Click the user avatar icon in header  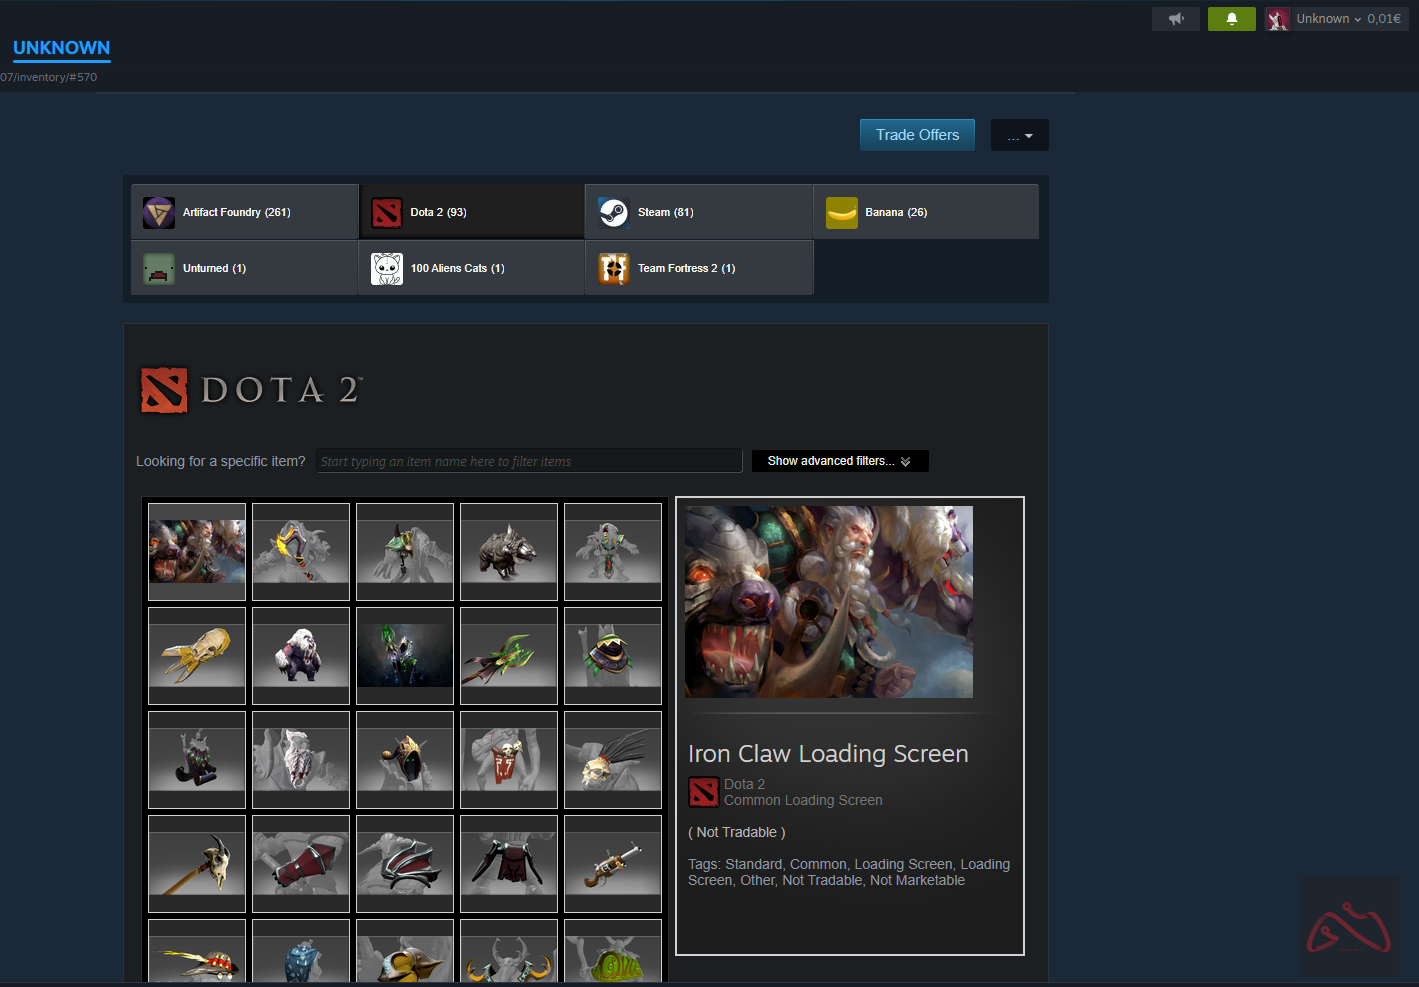(1277, 19)
